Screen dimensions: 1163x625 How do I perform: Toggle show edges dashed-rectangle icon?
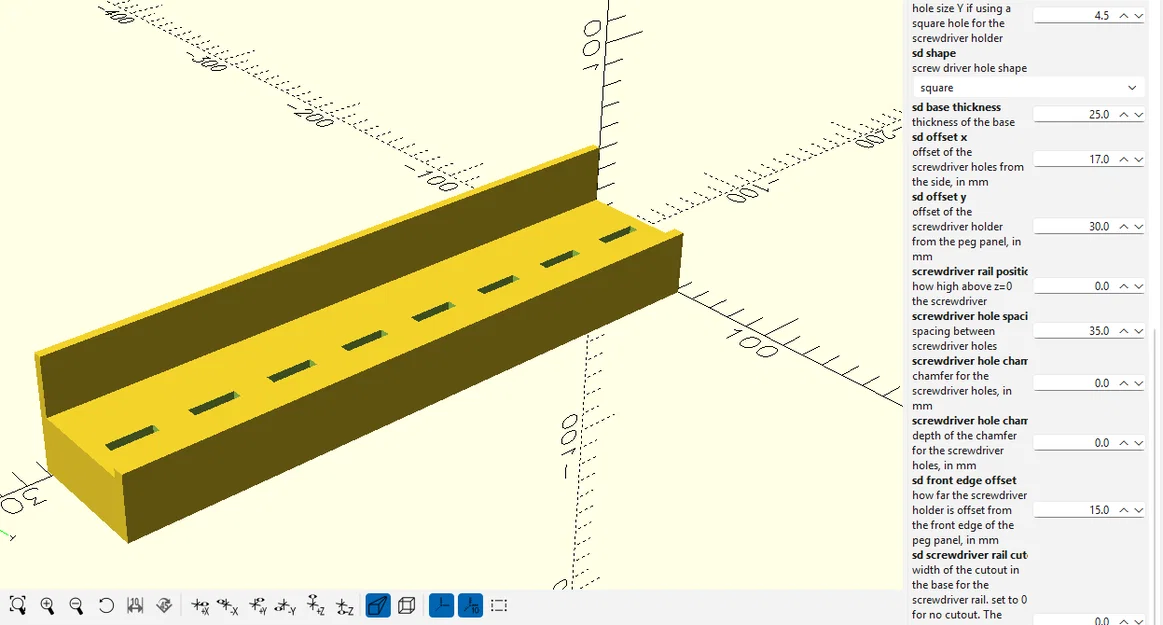(499, 606)
